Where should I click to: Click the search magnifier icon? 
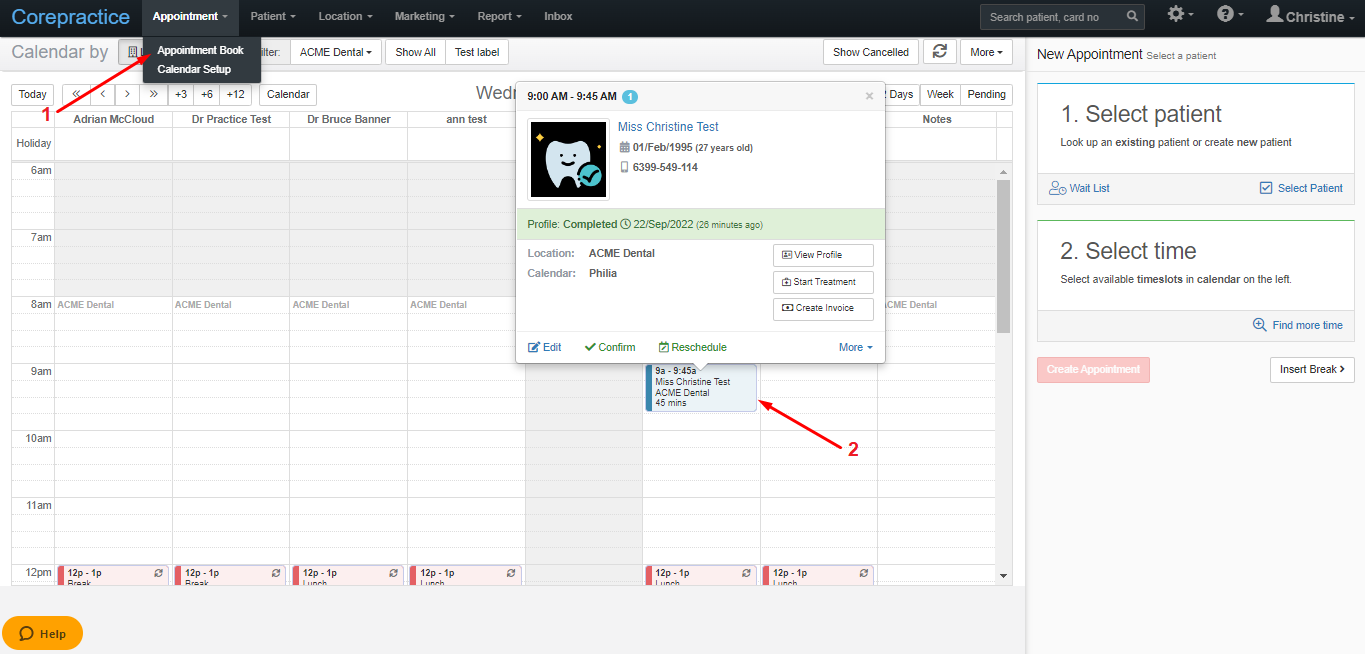(1132, 17)
